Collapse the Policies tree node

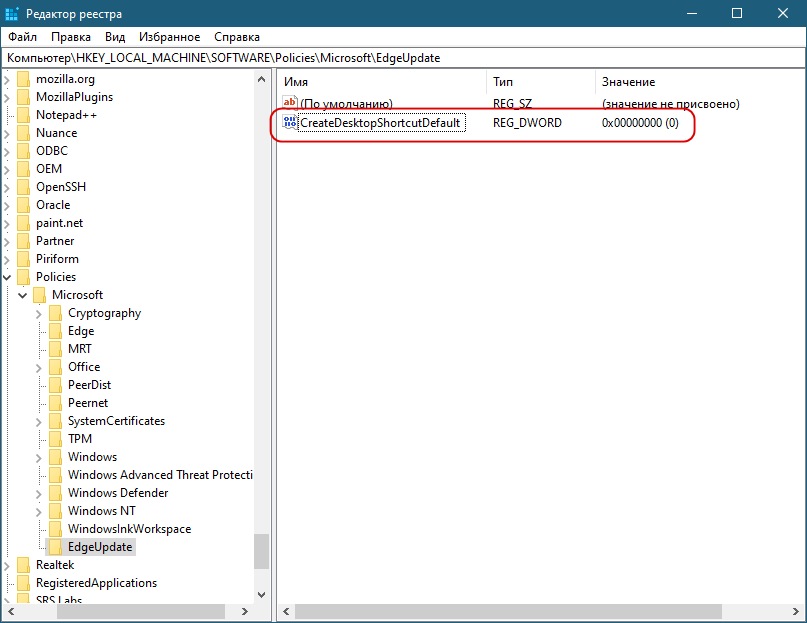(x=7, y=277)
